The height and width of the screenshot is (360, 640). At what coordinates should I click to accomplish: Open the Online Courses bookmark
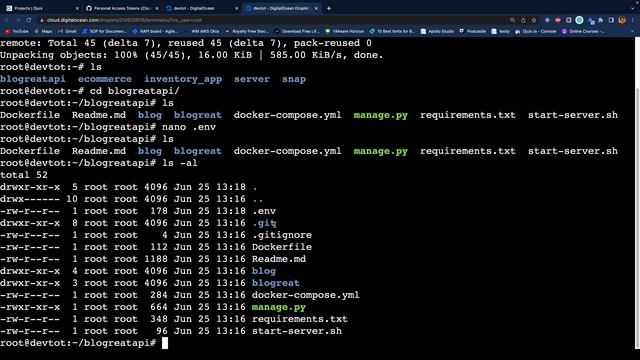584,31
